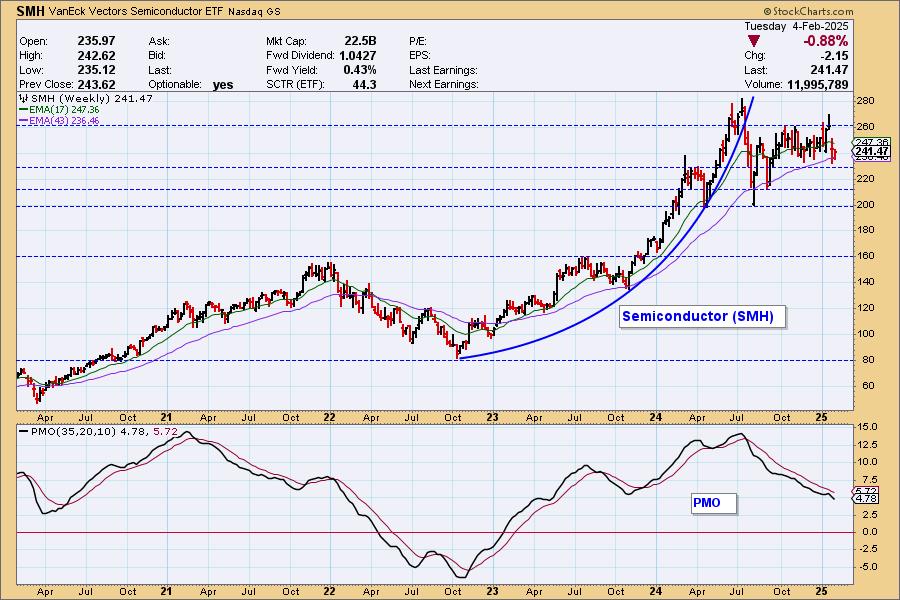Click the date Tuesday 4-Feb-2025

click(x=796, y=26)
